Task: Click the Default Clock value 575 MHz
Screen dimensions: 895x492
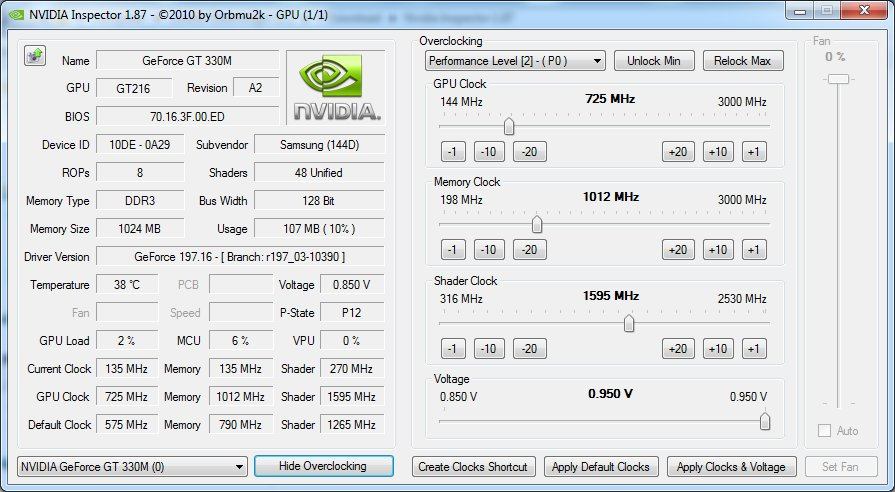Action: pyautogui.click(x=127, y=424)
